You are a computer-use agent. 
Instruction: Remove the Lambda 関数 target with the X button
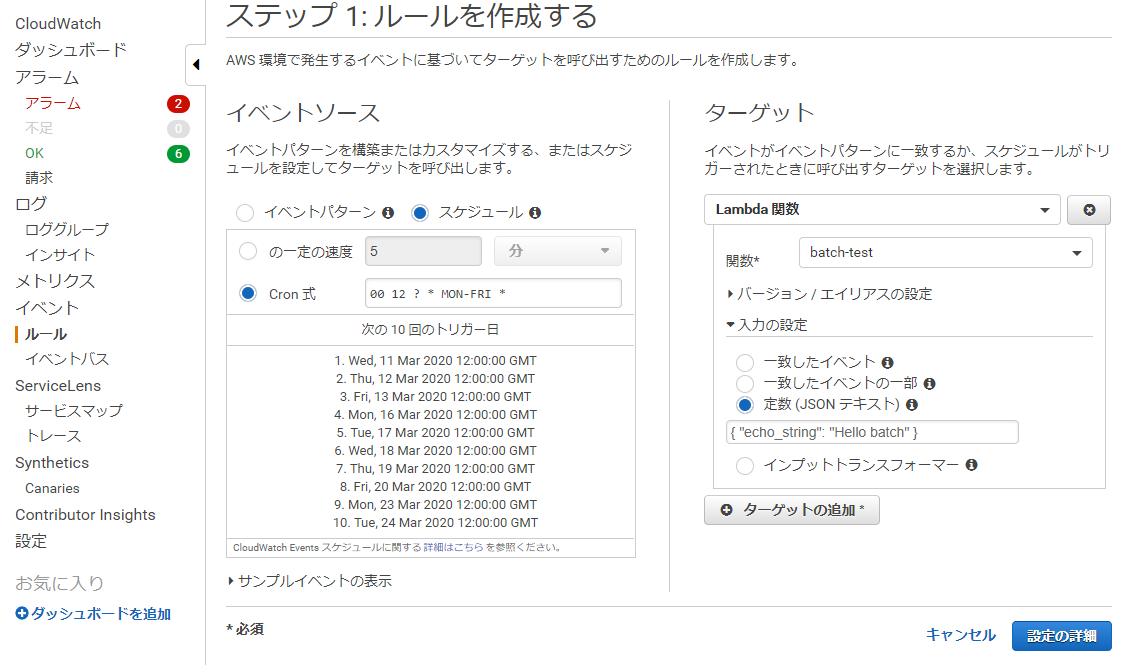1089,209
